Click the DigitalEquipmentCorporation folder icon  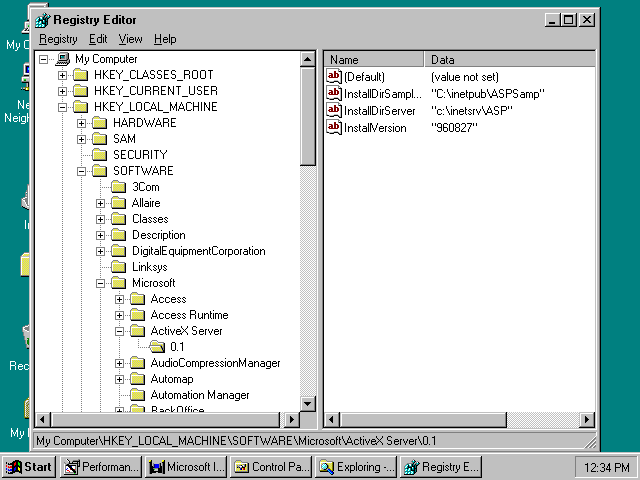click(x=119, y=251)
